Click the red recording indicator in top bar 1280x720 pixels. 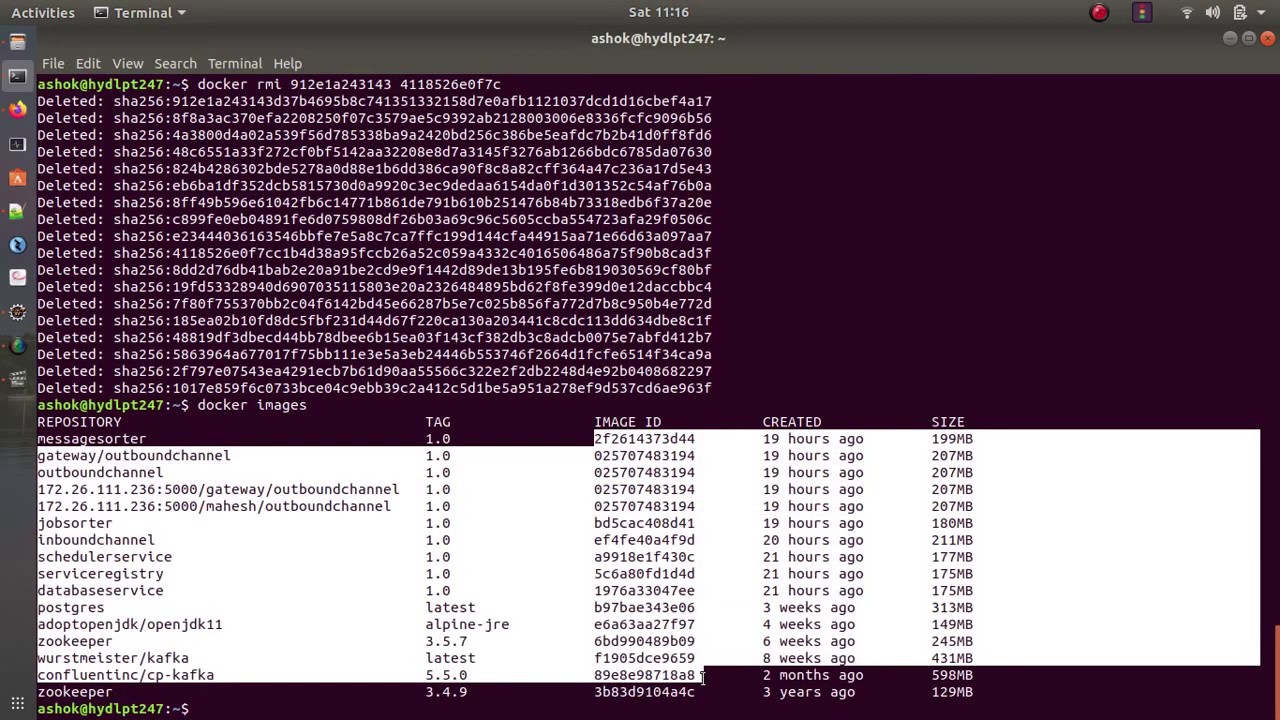tap(1099, 13)
